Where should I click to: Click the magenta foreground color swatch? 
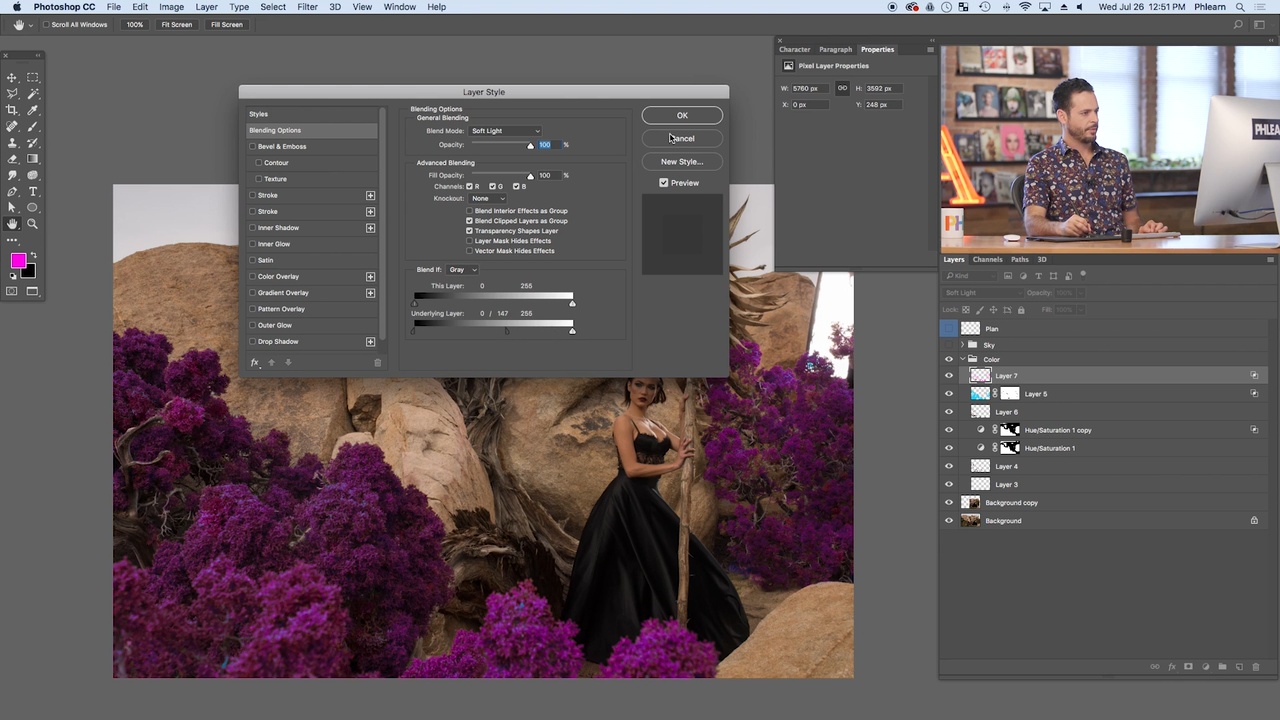pyautogui.click(x=18, y=262)
